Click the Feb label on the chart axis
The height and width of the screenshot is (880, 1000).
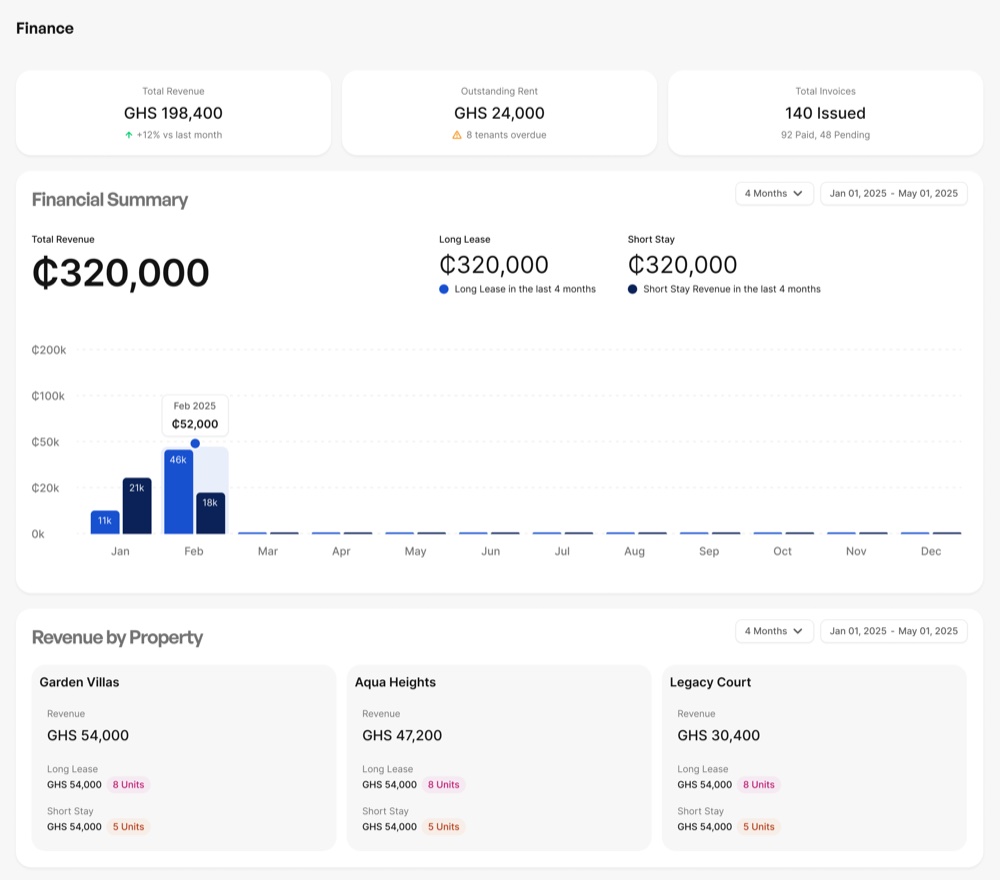[x=194, y=551]
